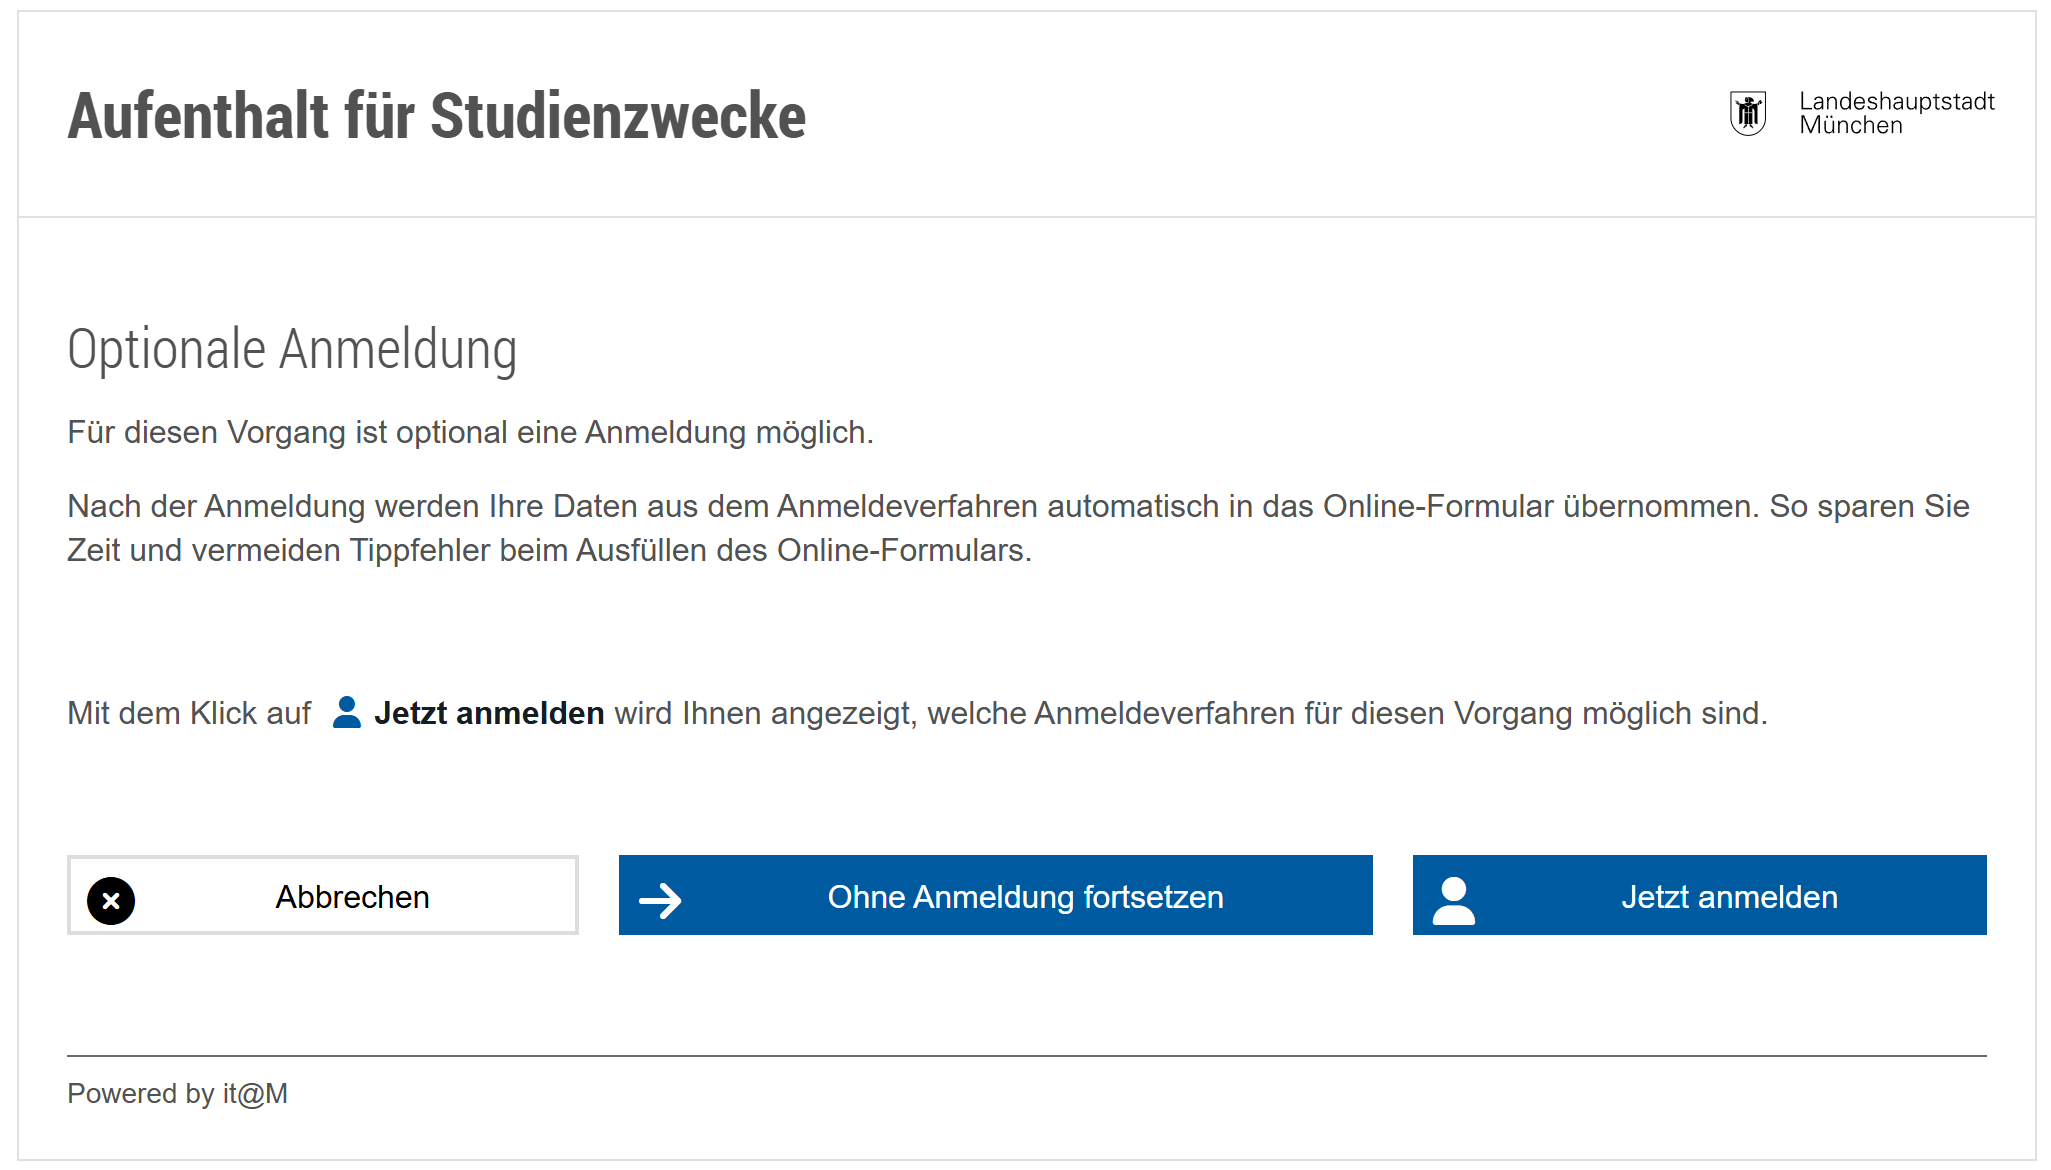Click the black X icon on Abbrechen

click(111, 900)
